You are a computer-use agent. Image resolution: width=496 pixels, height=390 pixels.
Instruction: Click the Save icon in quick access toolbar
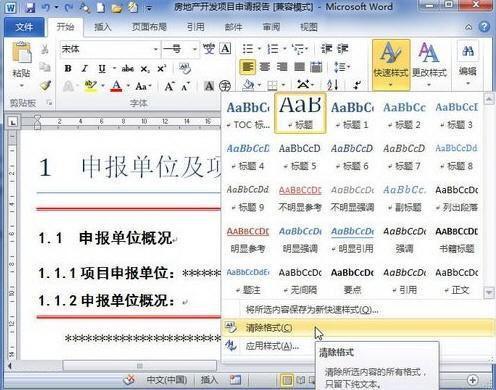pos(31,7)
